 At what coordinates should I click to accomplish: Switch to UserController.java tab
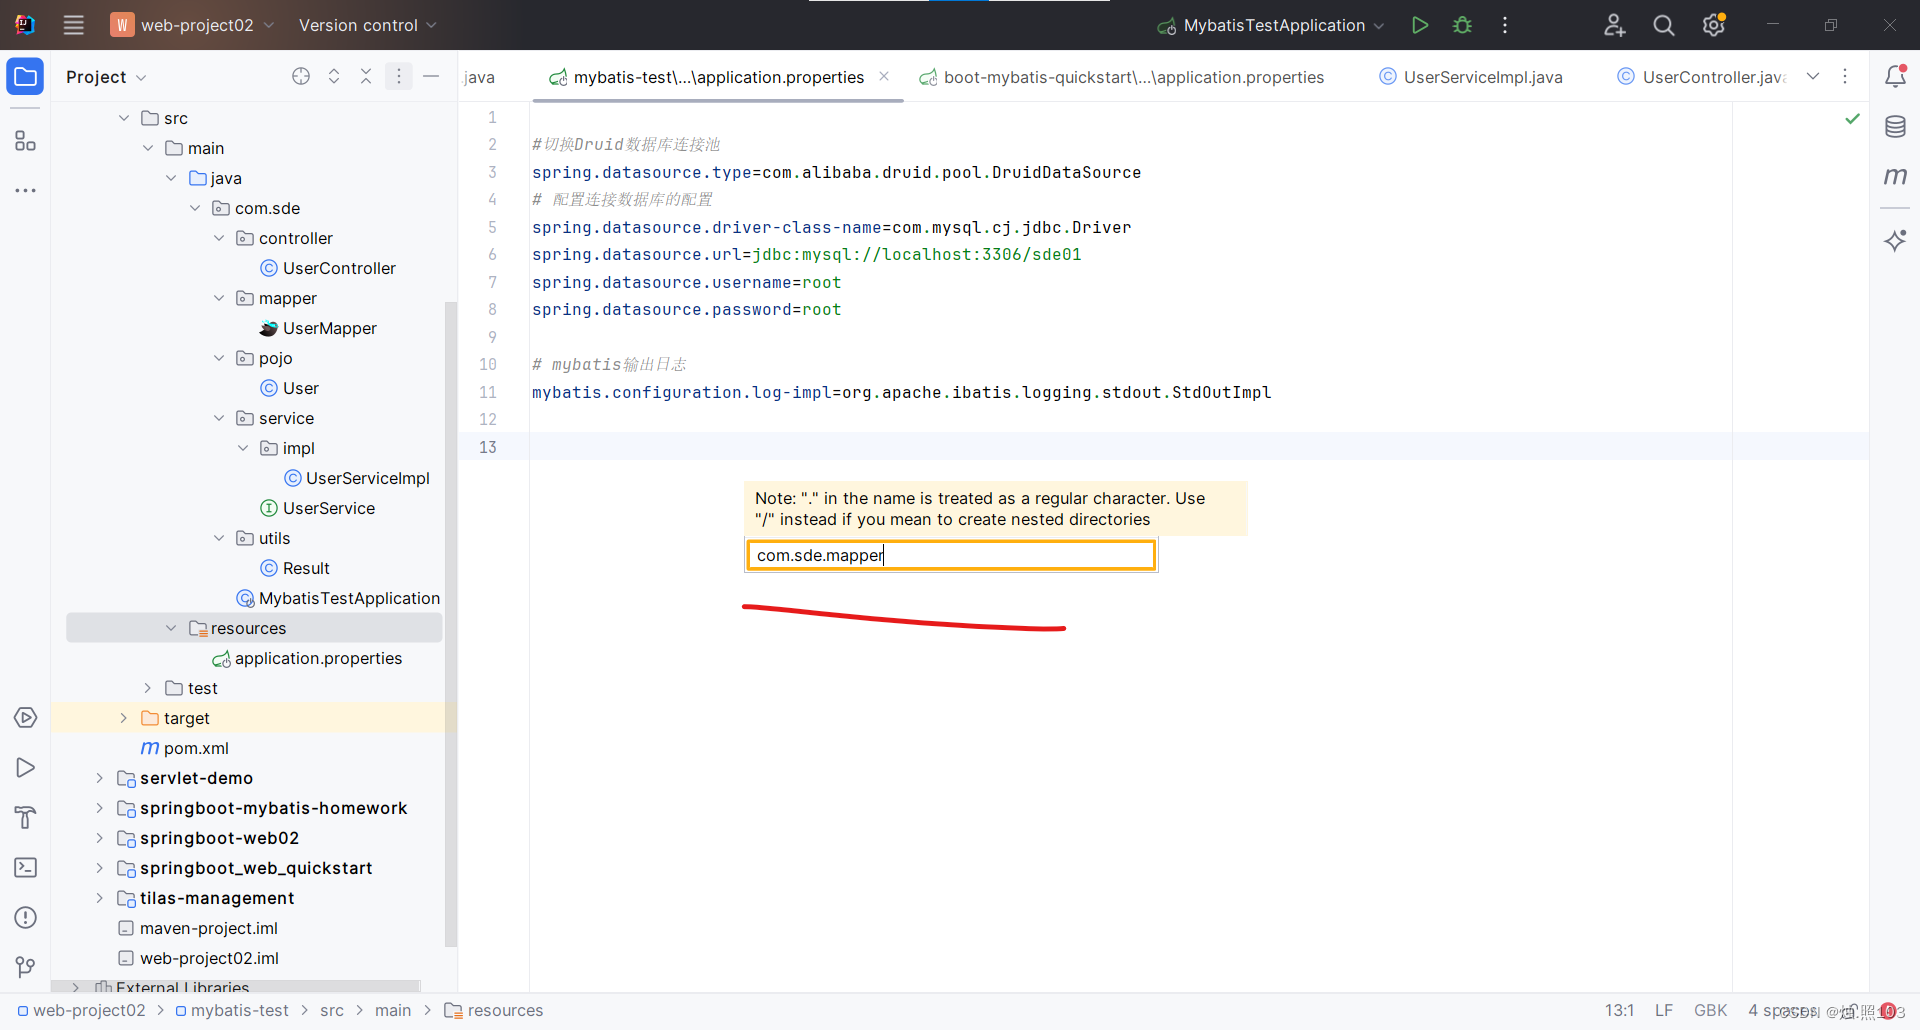tap(1702, 77)
